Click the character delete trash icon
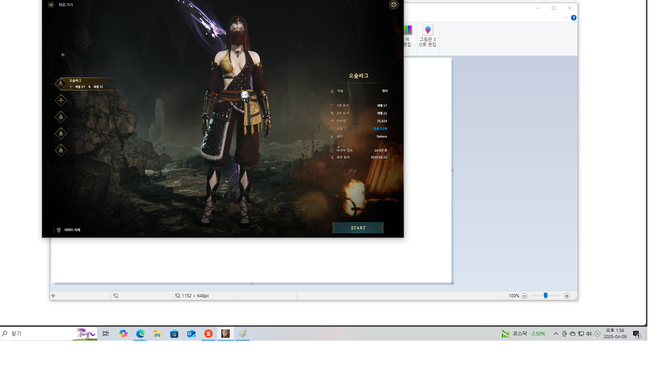This screenshot has width=667, height=375. (58, 230)
